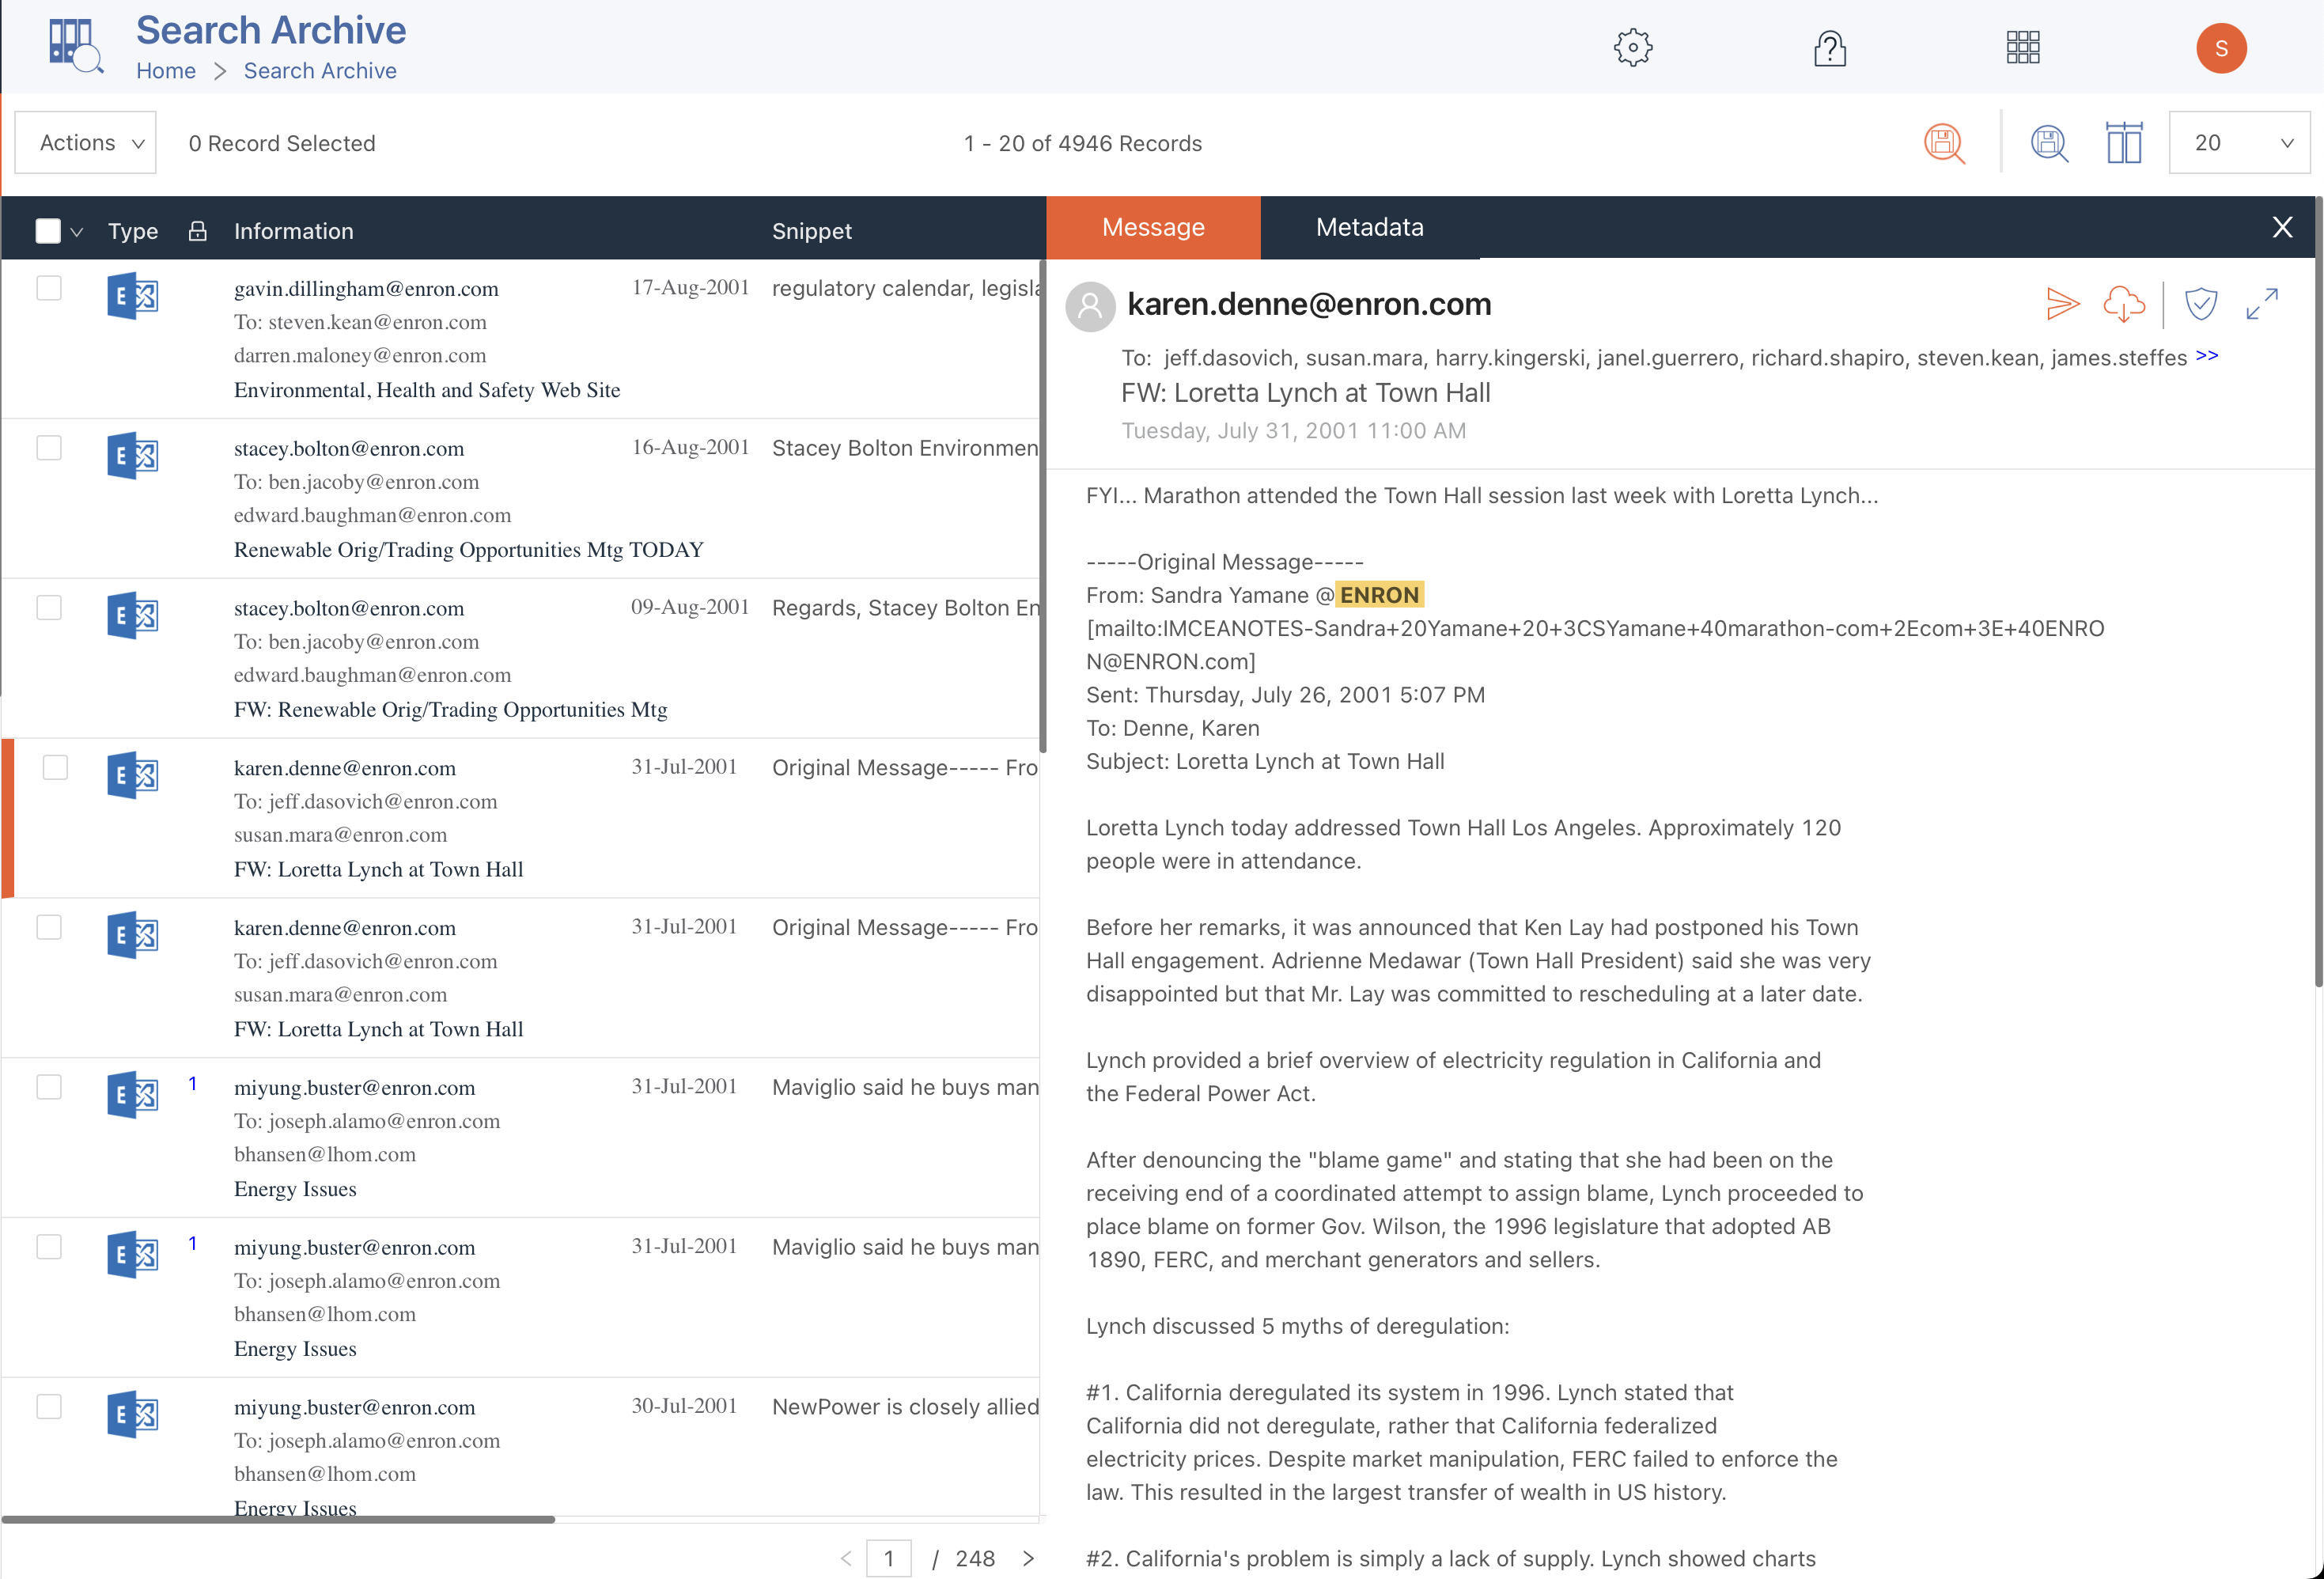This screenshot has width=2324, height=1579.
Task: Open attachment count 1 on first miyung.buster row
Action: pos(193,1084)
